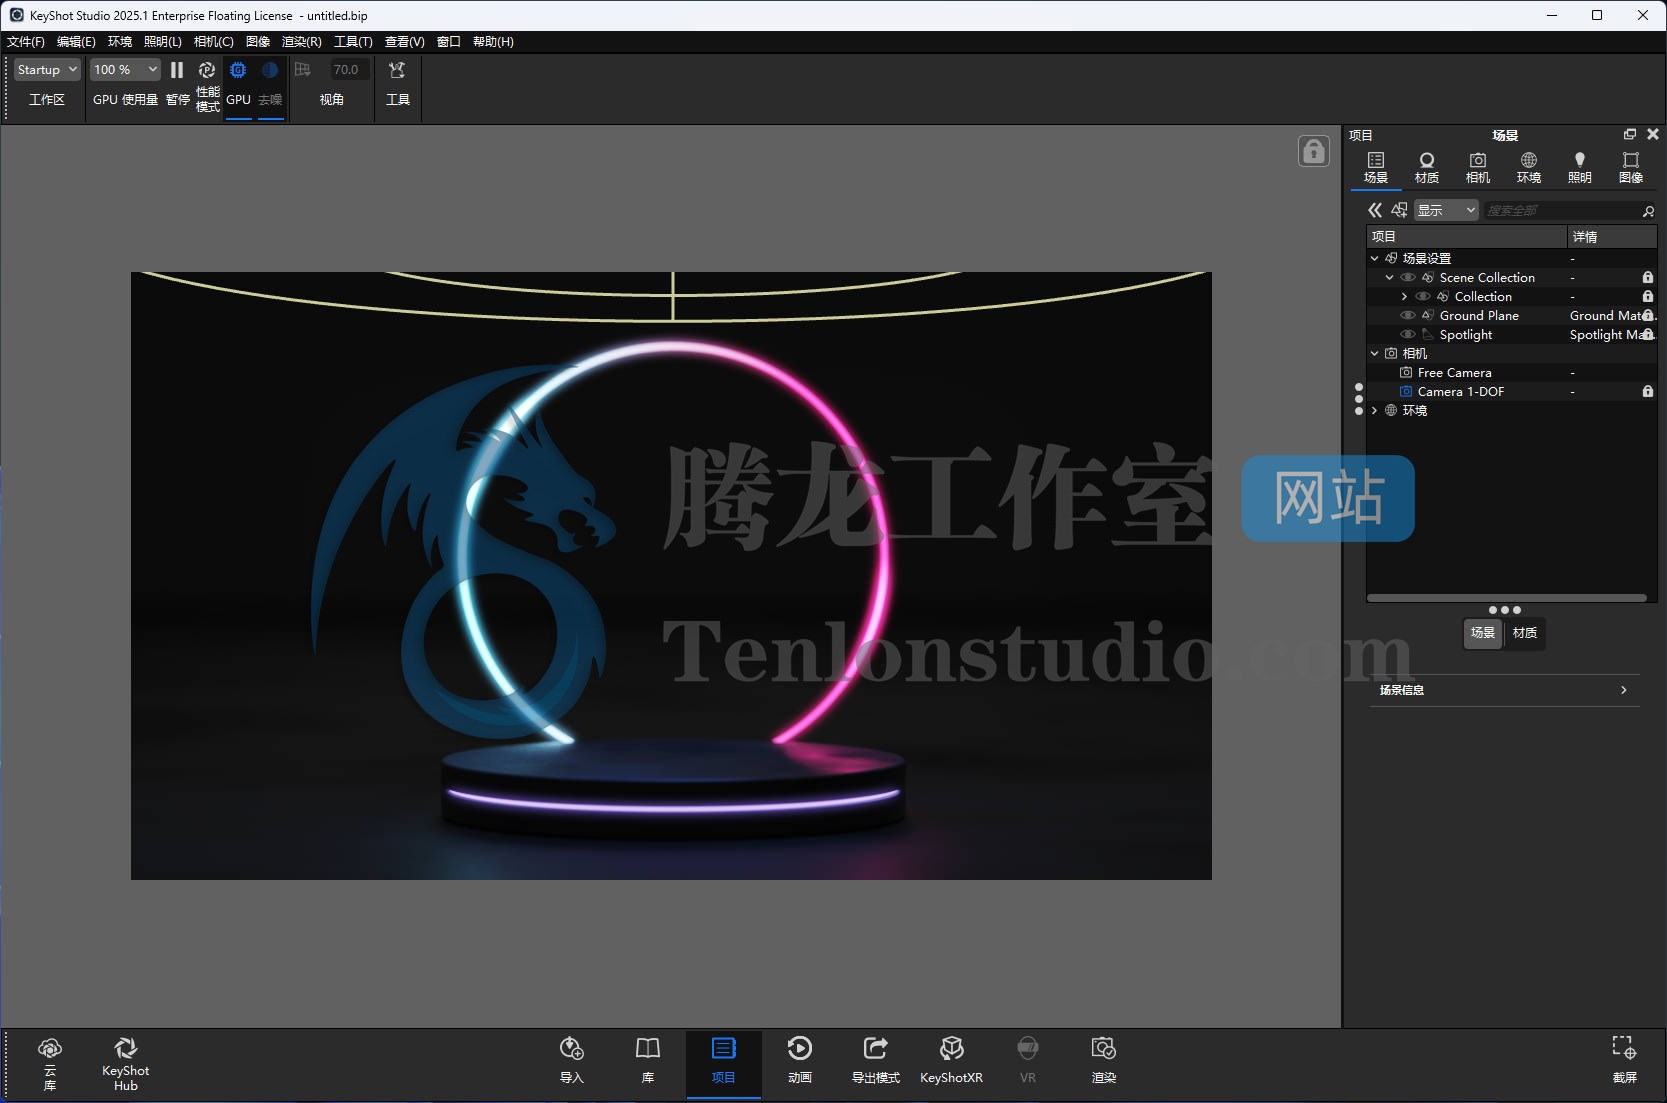Select the Ground Plane tree item
The height and width of the screenshot is (1103, 1667).
pyautogui.click(x=1479, y=315)
